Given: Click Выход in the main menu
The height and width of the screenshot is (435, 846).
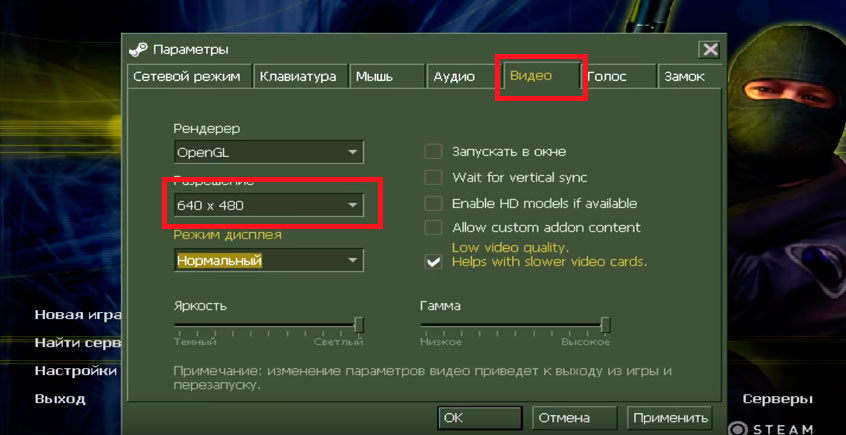Looking at the screenshot, I should pyautogui.click(x=60, y=399).
